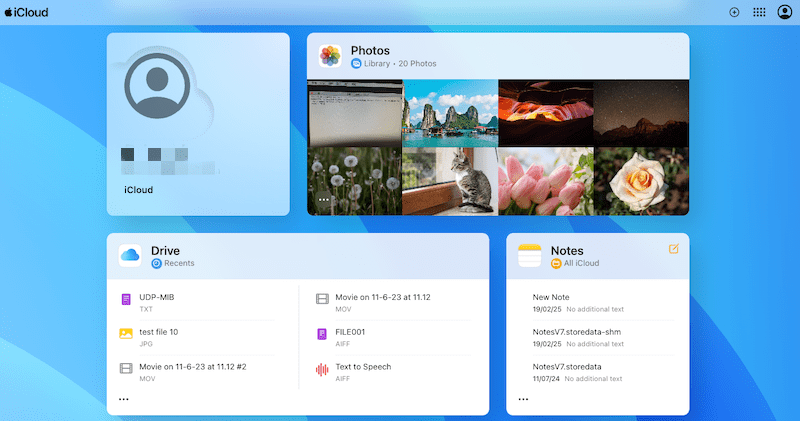Click the iCloud logo in header
The height and width of the screenshot is (421, 800).
tap(26, 12)
